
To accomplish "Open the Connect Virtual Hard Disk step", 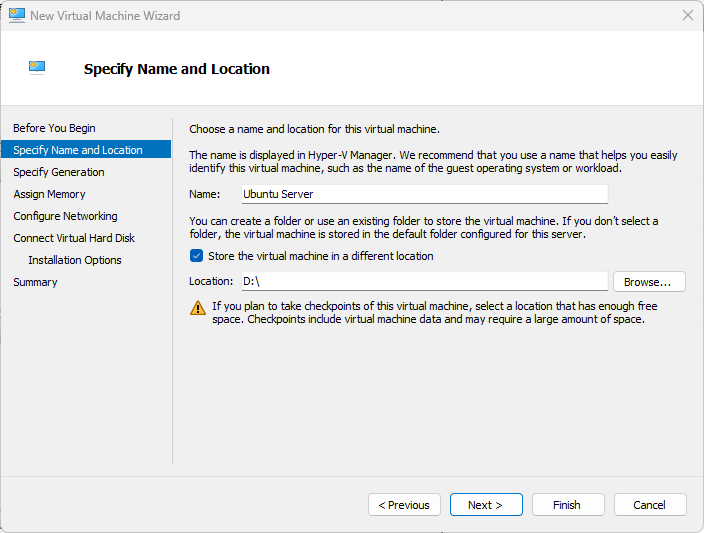I will 74,238.
